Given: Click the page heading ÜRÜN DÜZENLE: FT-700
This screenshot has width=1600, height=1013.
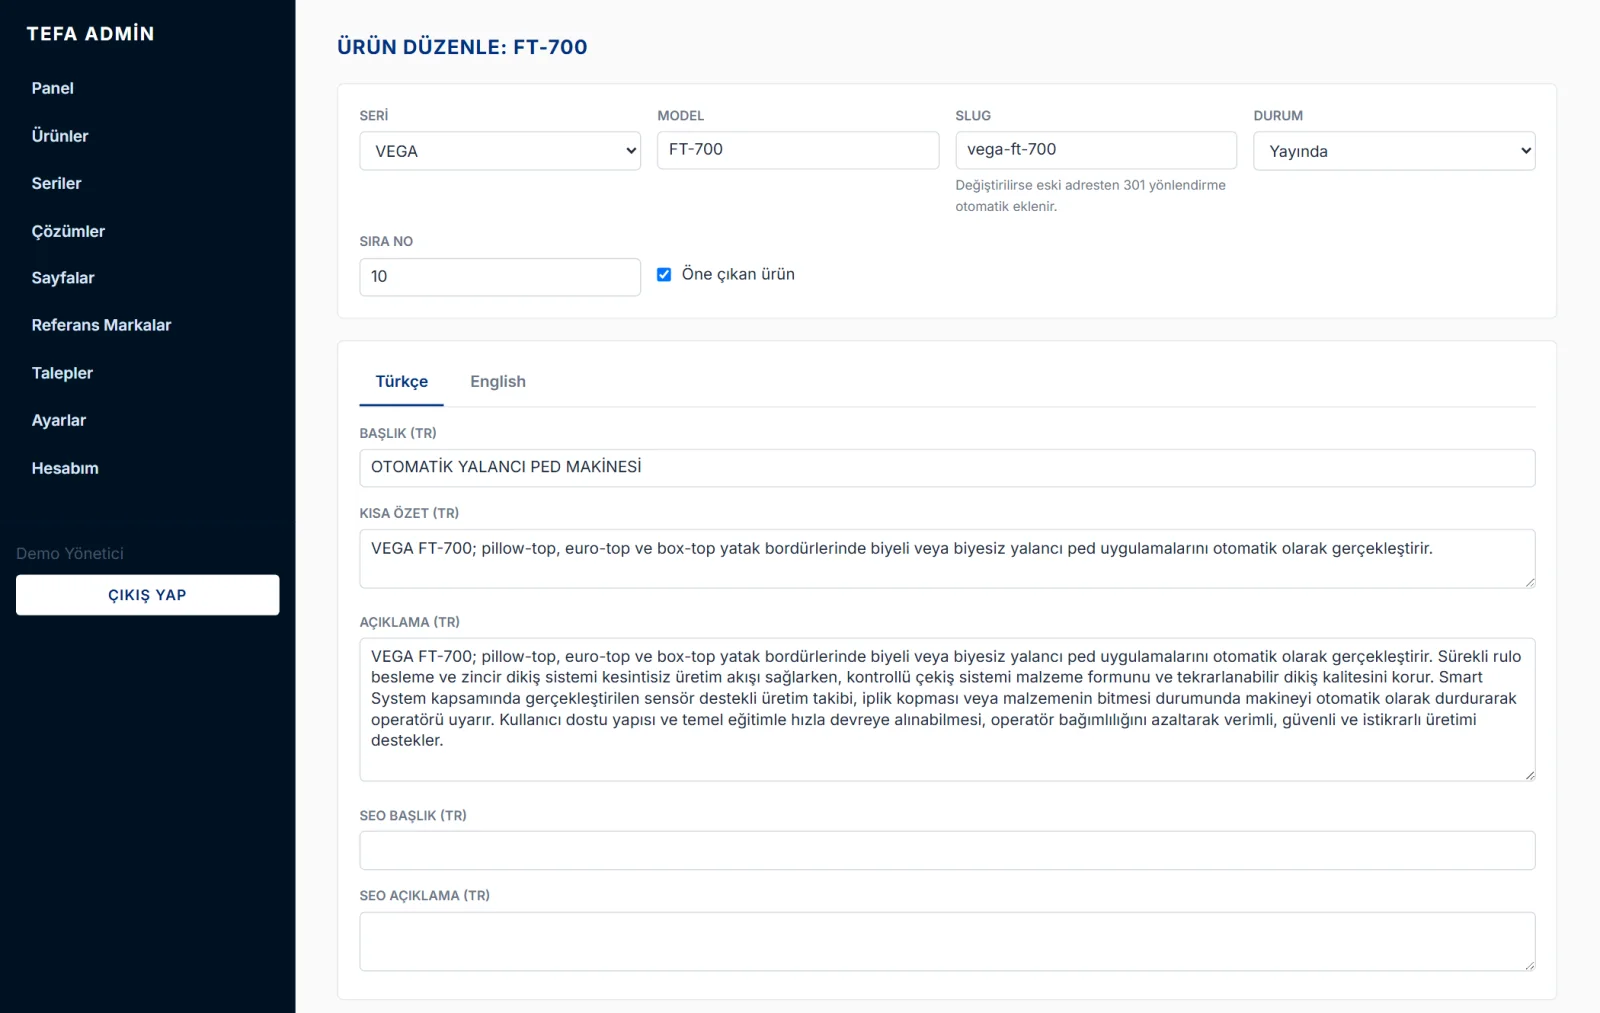Looking at the screenshot, I should click(462, 47).
